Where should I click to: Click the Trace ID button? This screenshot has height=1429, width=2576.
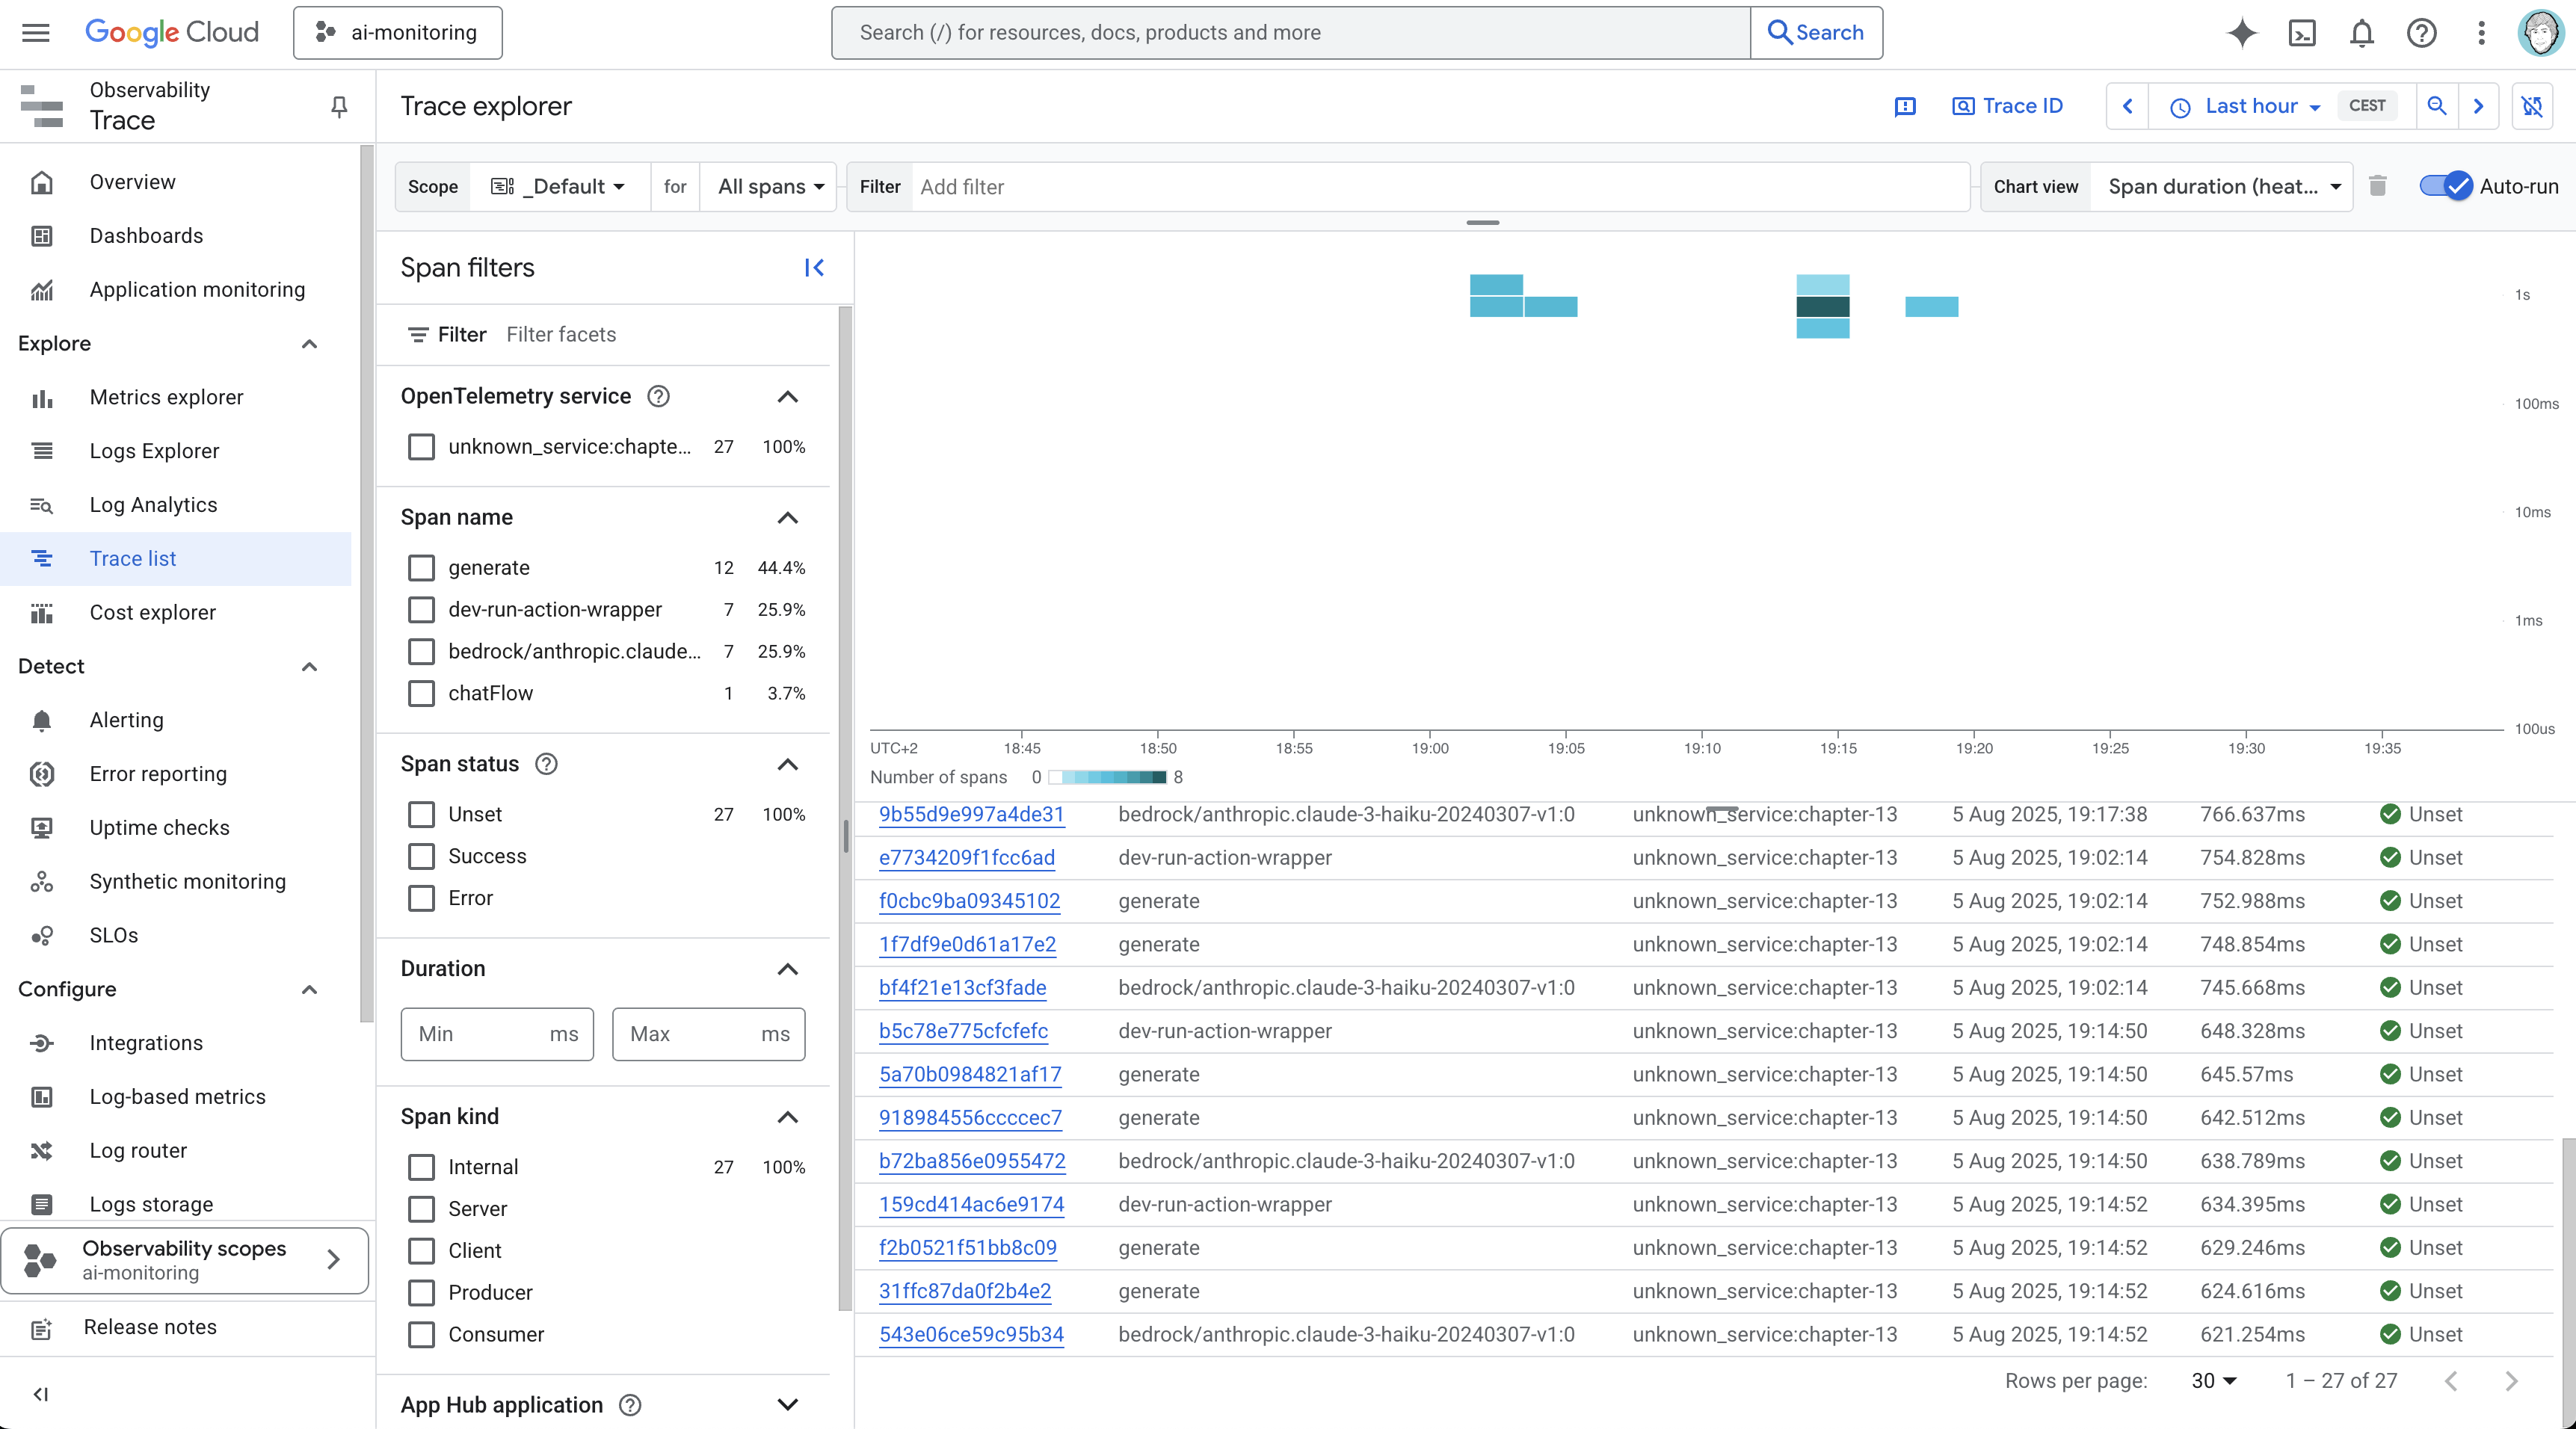pos(2007,106)
